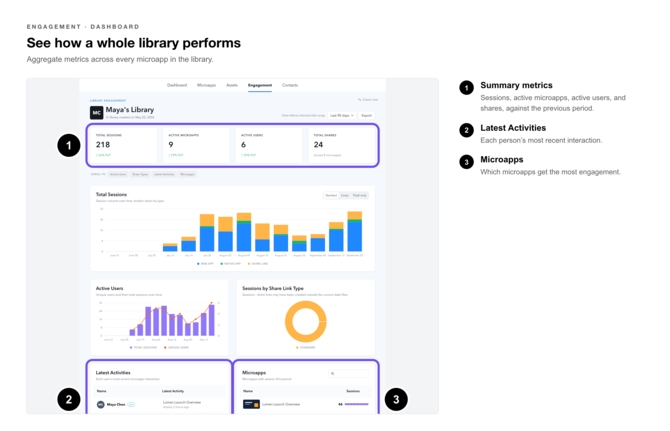This screenshot has width=670, height=431.
Task: Click the Library Engagement breadcrumb label
Action: tap(108, 101)
